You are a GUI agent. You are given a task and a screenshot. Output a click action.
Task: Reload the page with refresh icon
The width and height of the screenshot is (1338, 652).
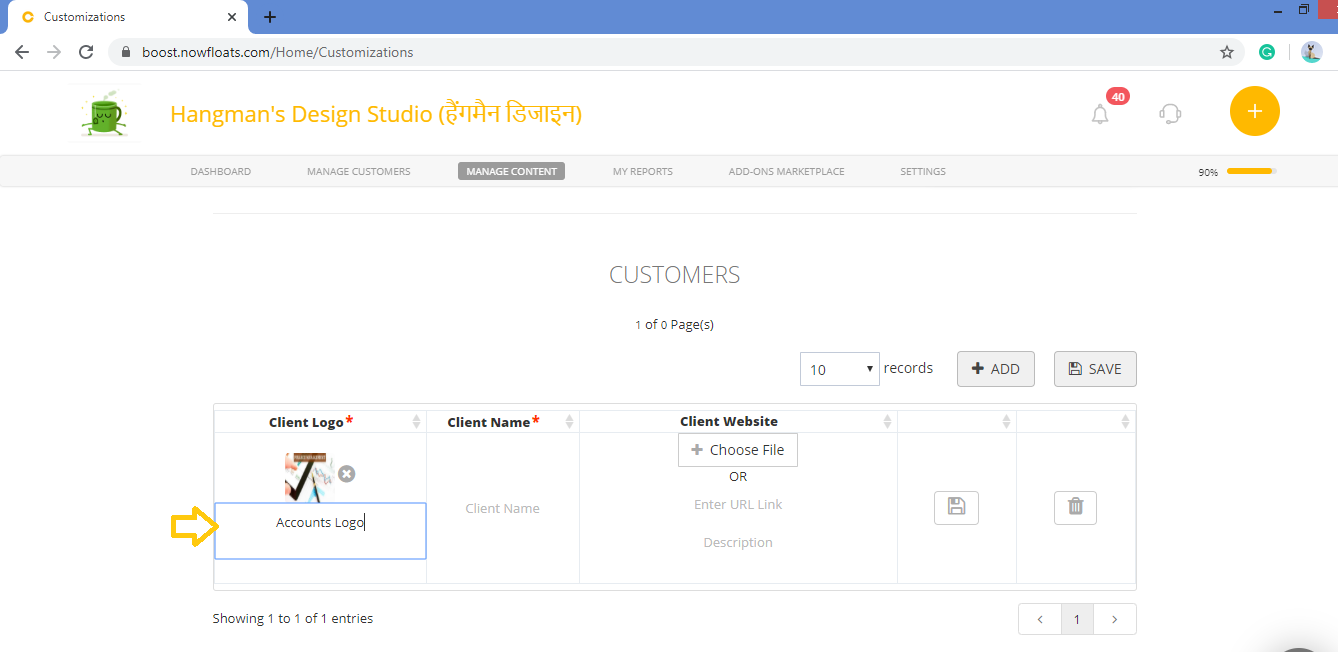(86, 52)
